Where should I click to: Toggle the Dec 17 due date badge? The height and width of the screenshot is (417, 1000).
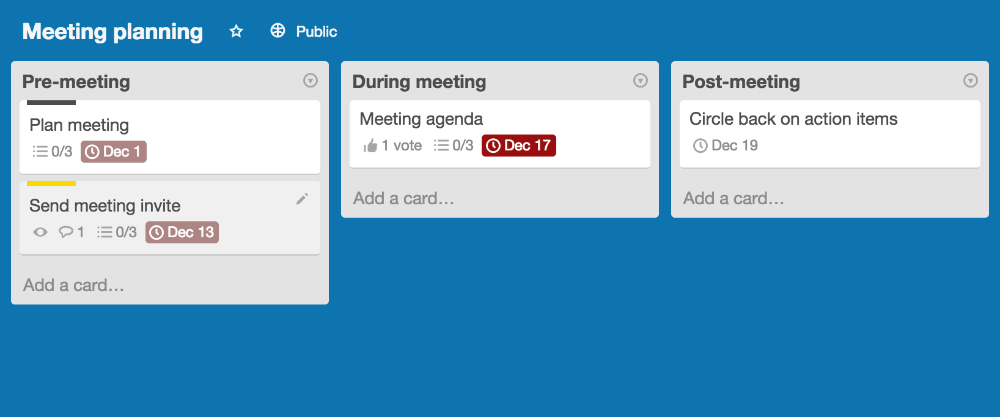pyautogui.click(x=518, y=146)
